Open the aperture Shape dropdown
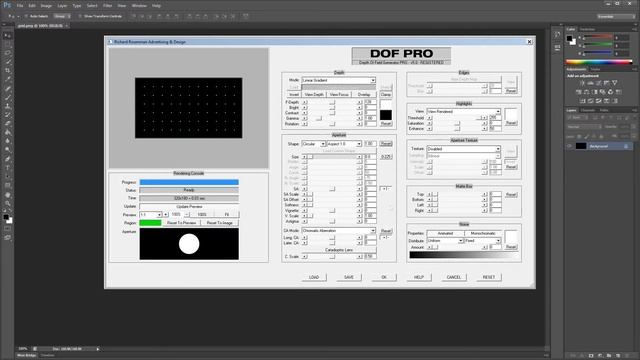The height and width of the screenshot is (360, 640). coord(313,144)
